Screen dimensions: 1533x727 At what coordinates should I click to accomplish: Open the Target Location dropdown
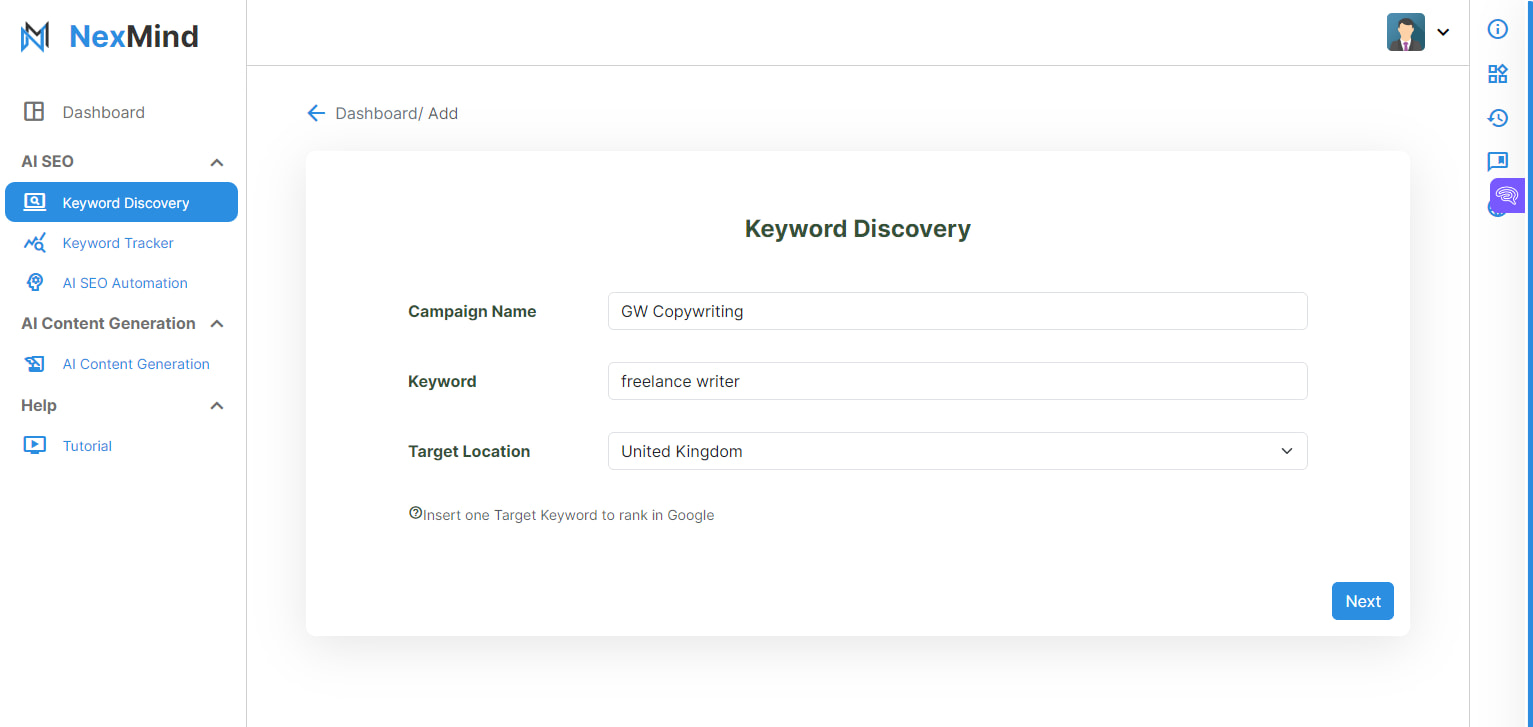pos(1287,451)
